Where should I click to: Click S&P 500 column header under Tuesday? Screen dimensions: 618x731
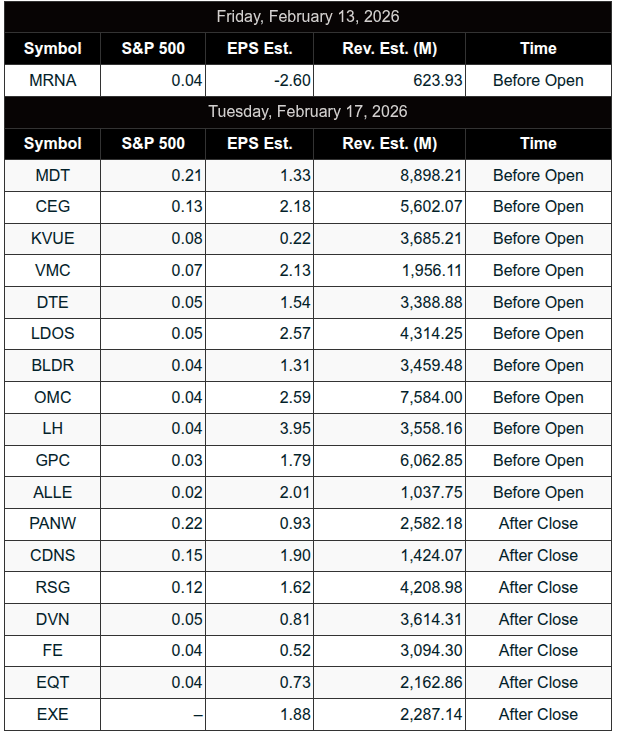pos(153,143)
